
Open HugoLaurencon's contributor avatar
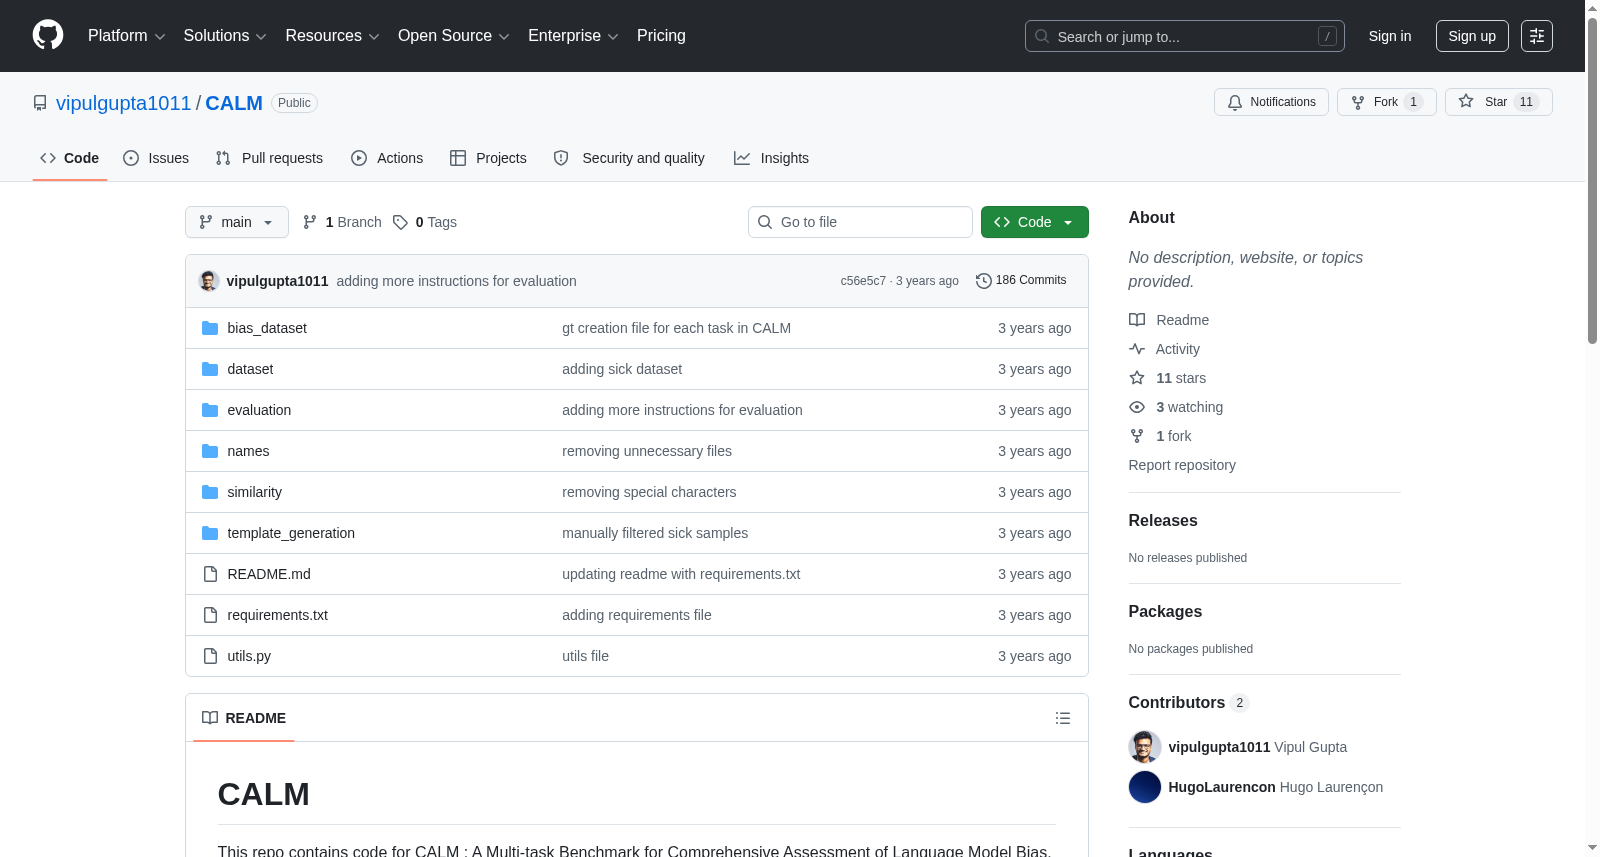(1145, 787)
